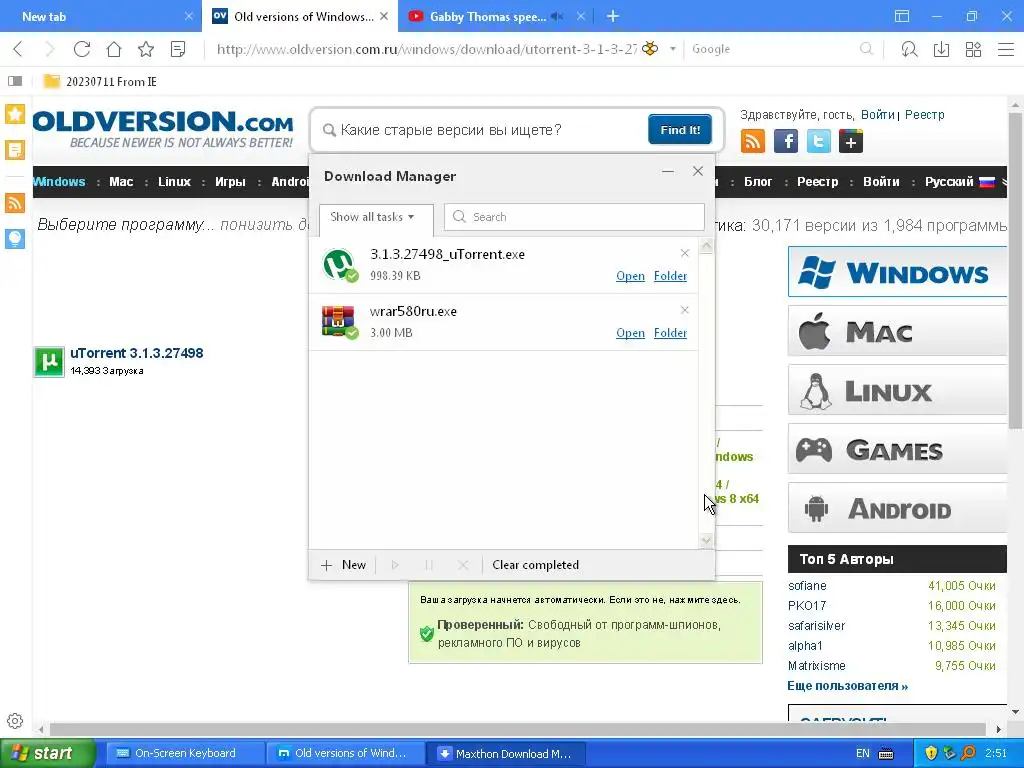Mute the Gabby Thomas tab audio icon

[x=557, y=16]
